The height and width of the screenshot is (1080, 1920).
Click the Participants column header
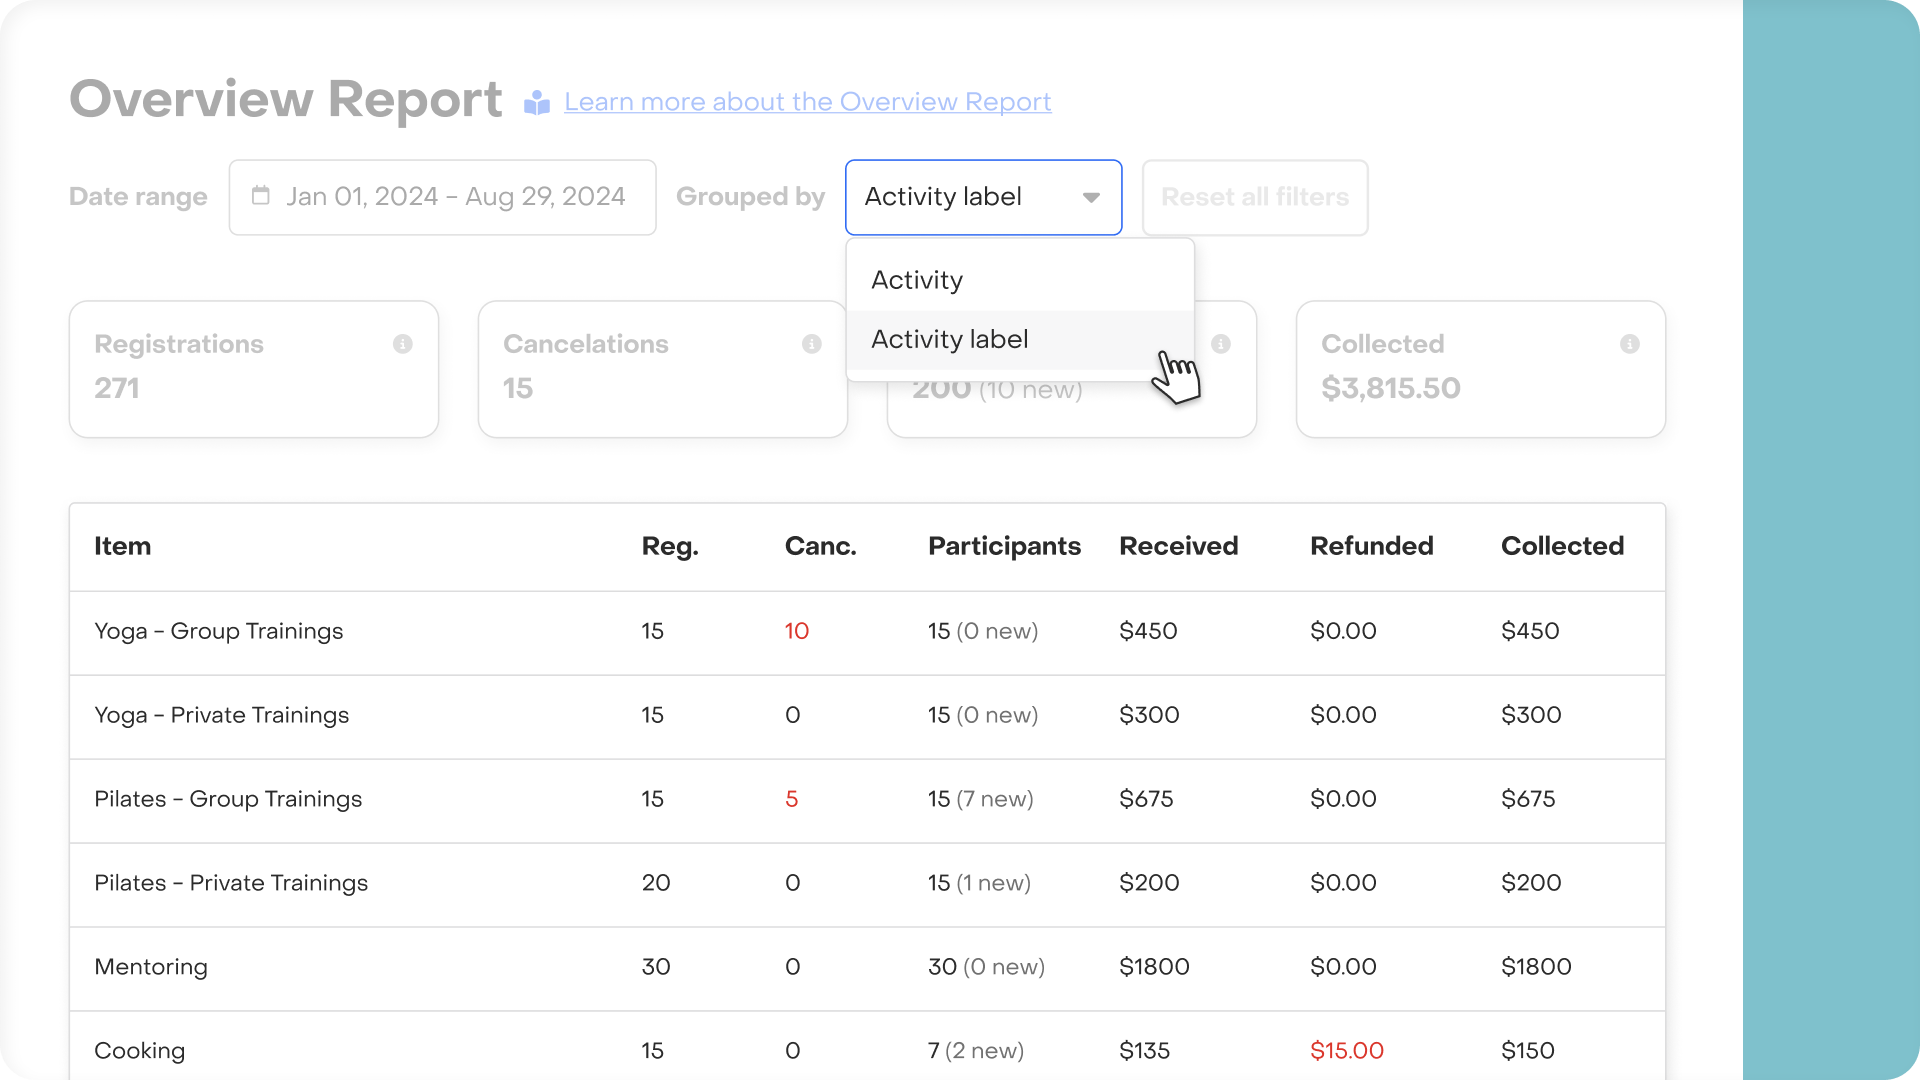click(x=1004, y=546)
